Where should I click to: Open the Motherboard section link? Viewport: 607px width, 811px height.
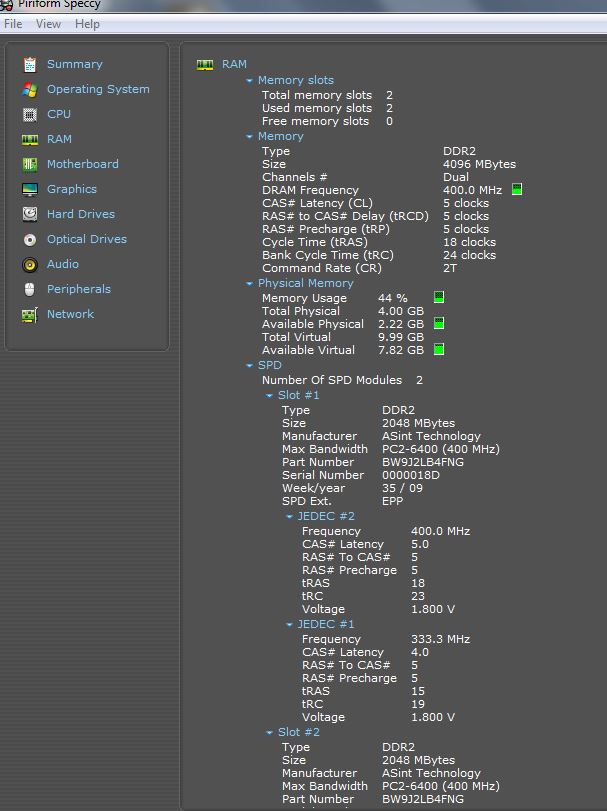pos(83,164)
